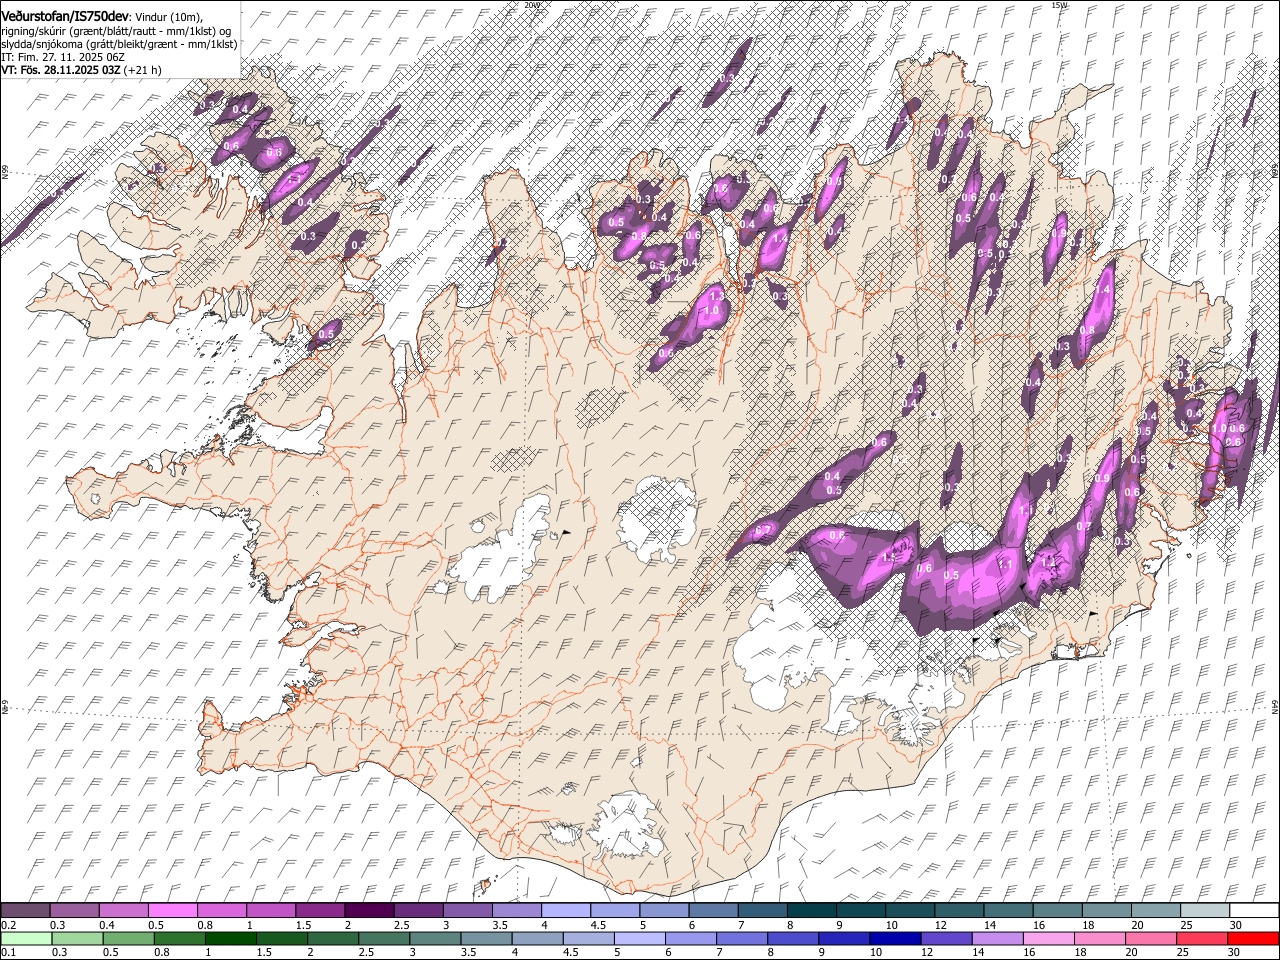Screen dimensions: 1280x960
Task: Select grey-blue 4–4.5 swatch in lower legend
Action: (x=538, y=938)
